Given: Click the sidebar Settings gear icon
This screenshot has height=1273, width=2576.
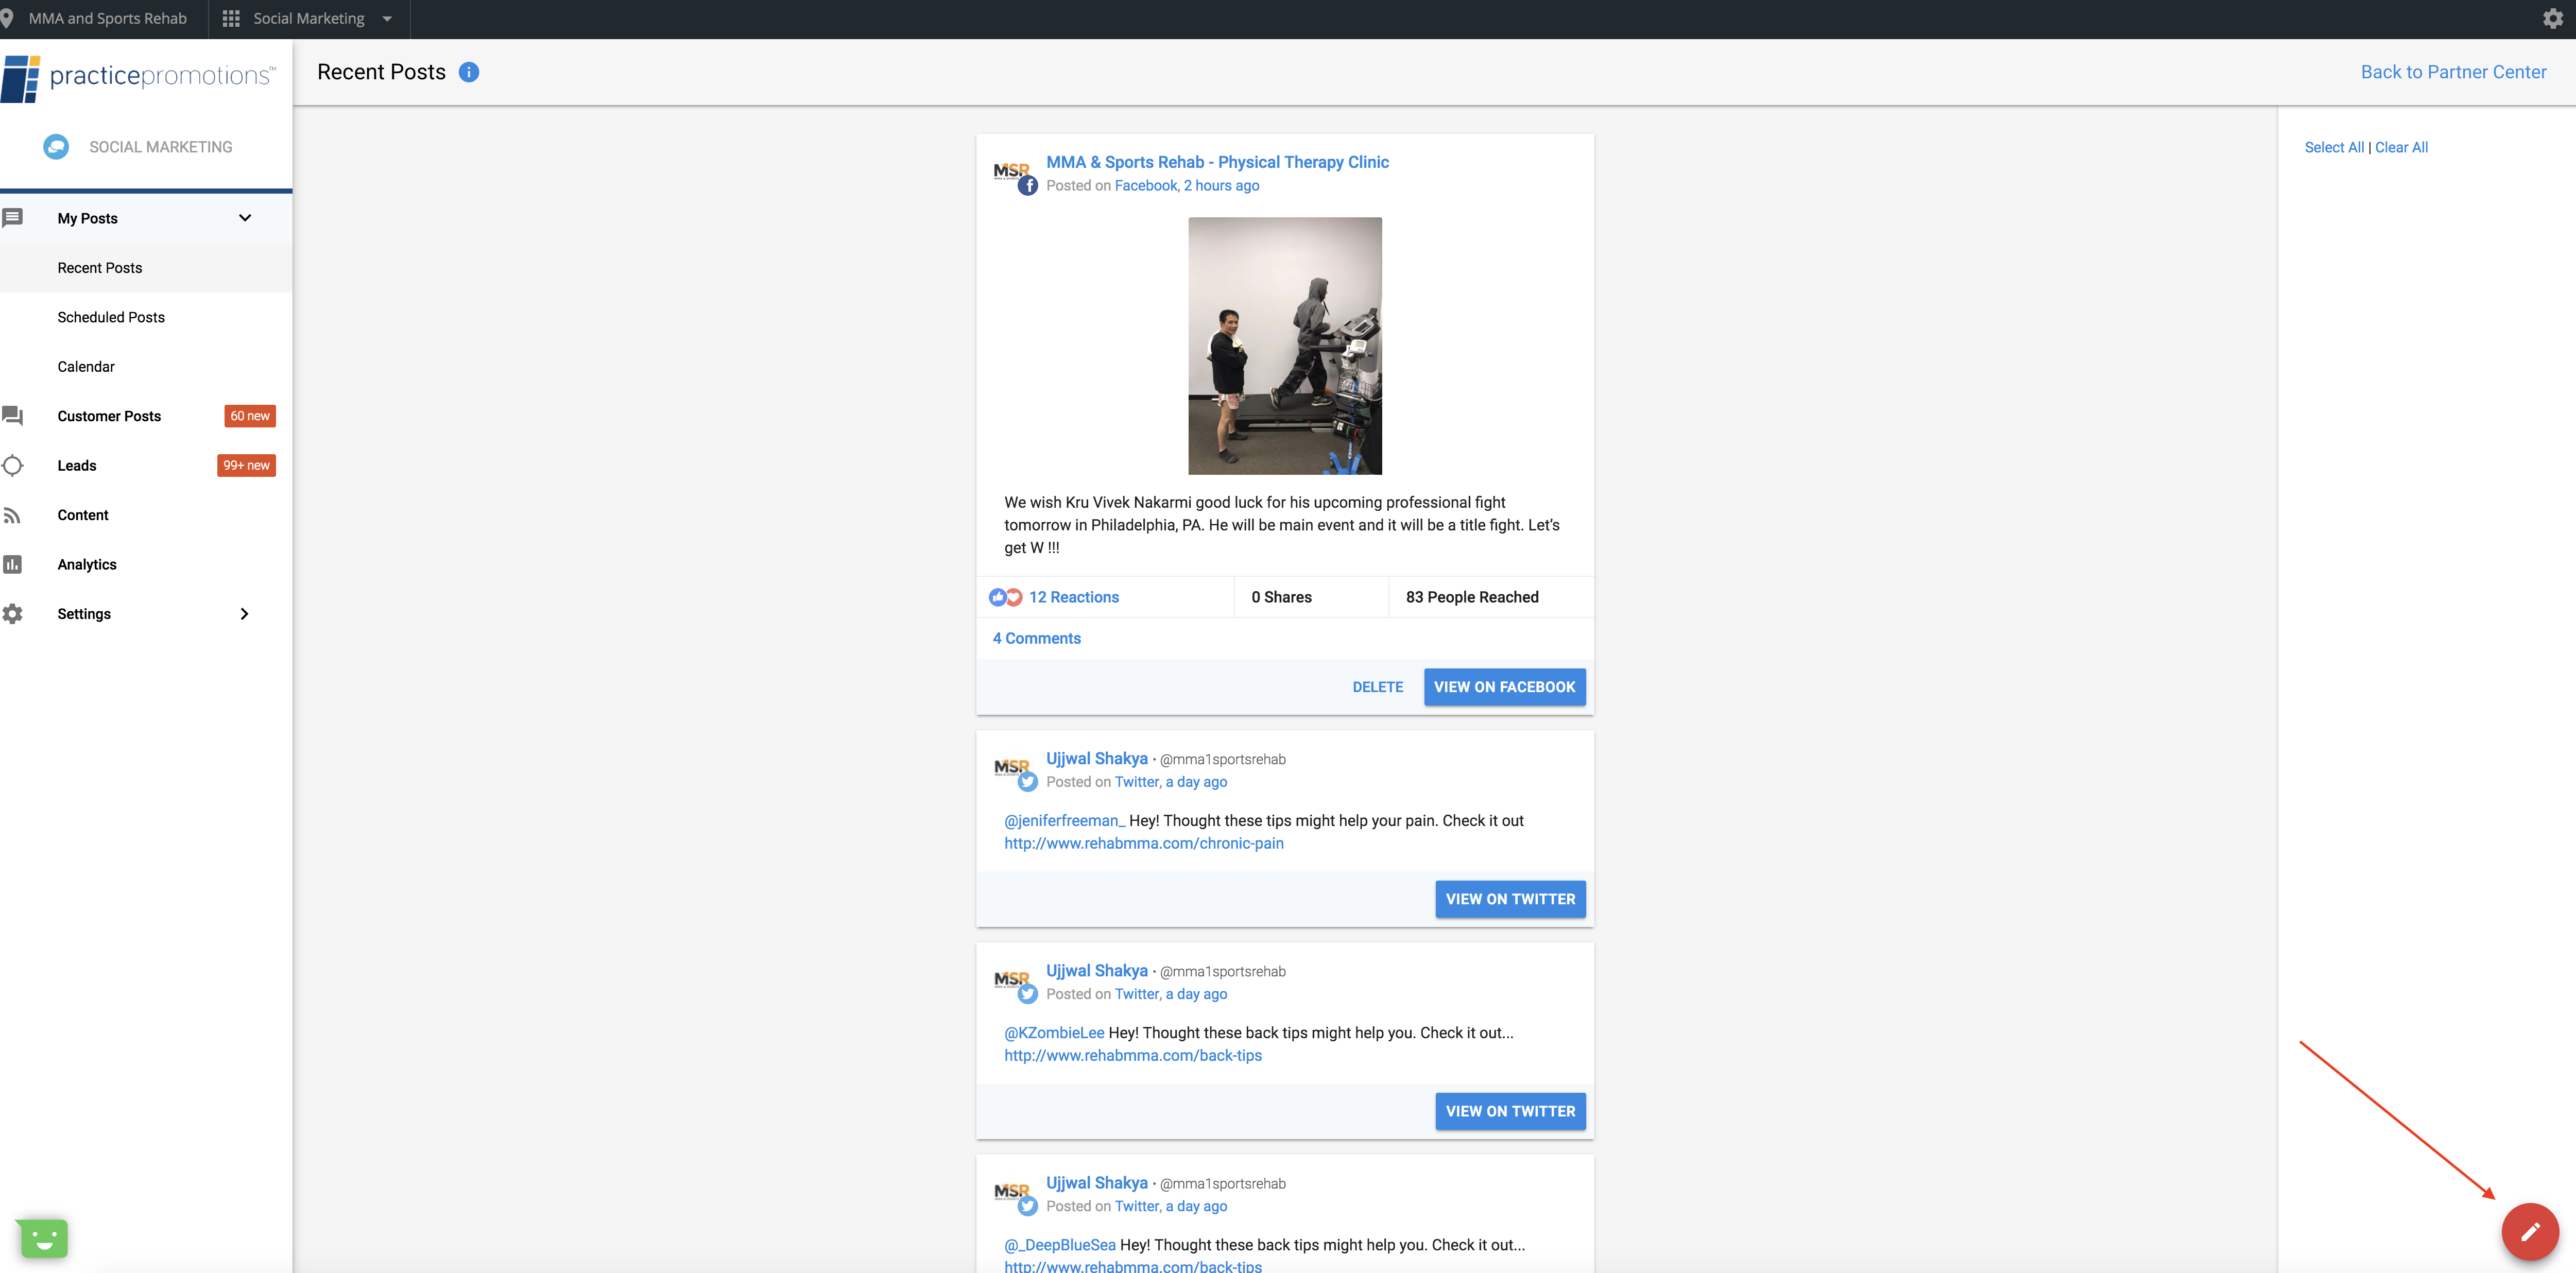Looking at the screenshot, I should click(x=12, y=614).
